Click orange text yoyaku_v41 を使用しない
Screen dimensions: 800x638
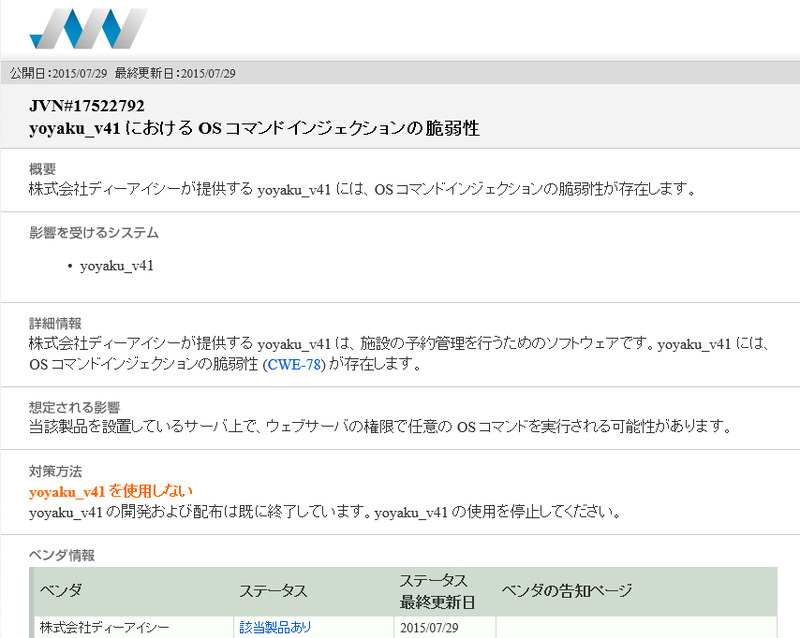111,491
